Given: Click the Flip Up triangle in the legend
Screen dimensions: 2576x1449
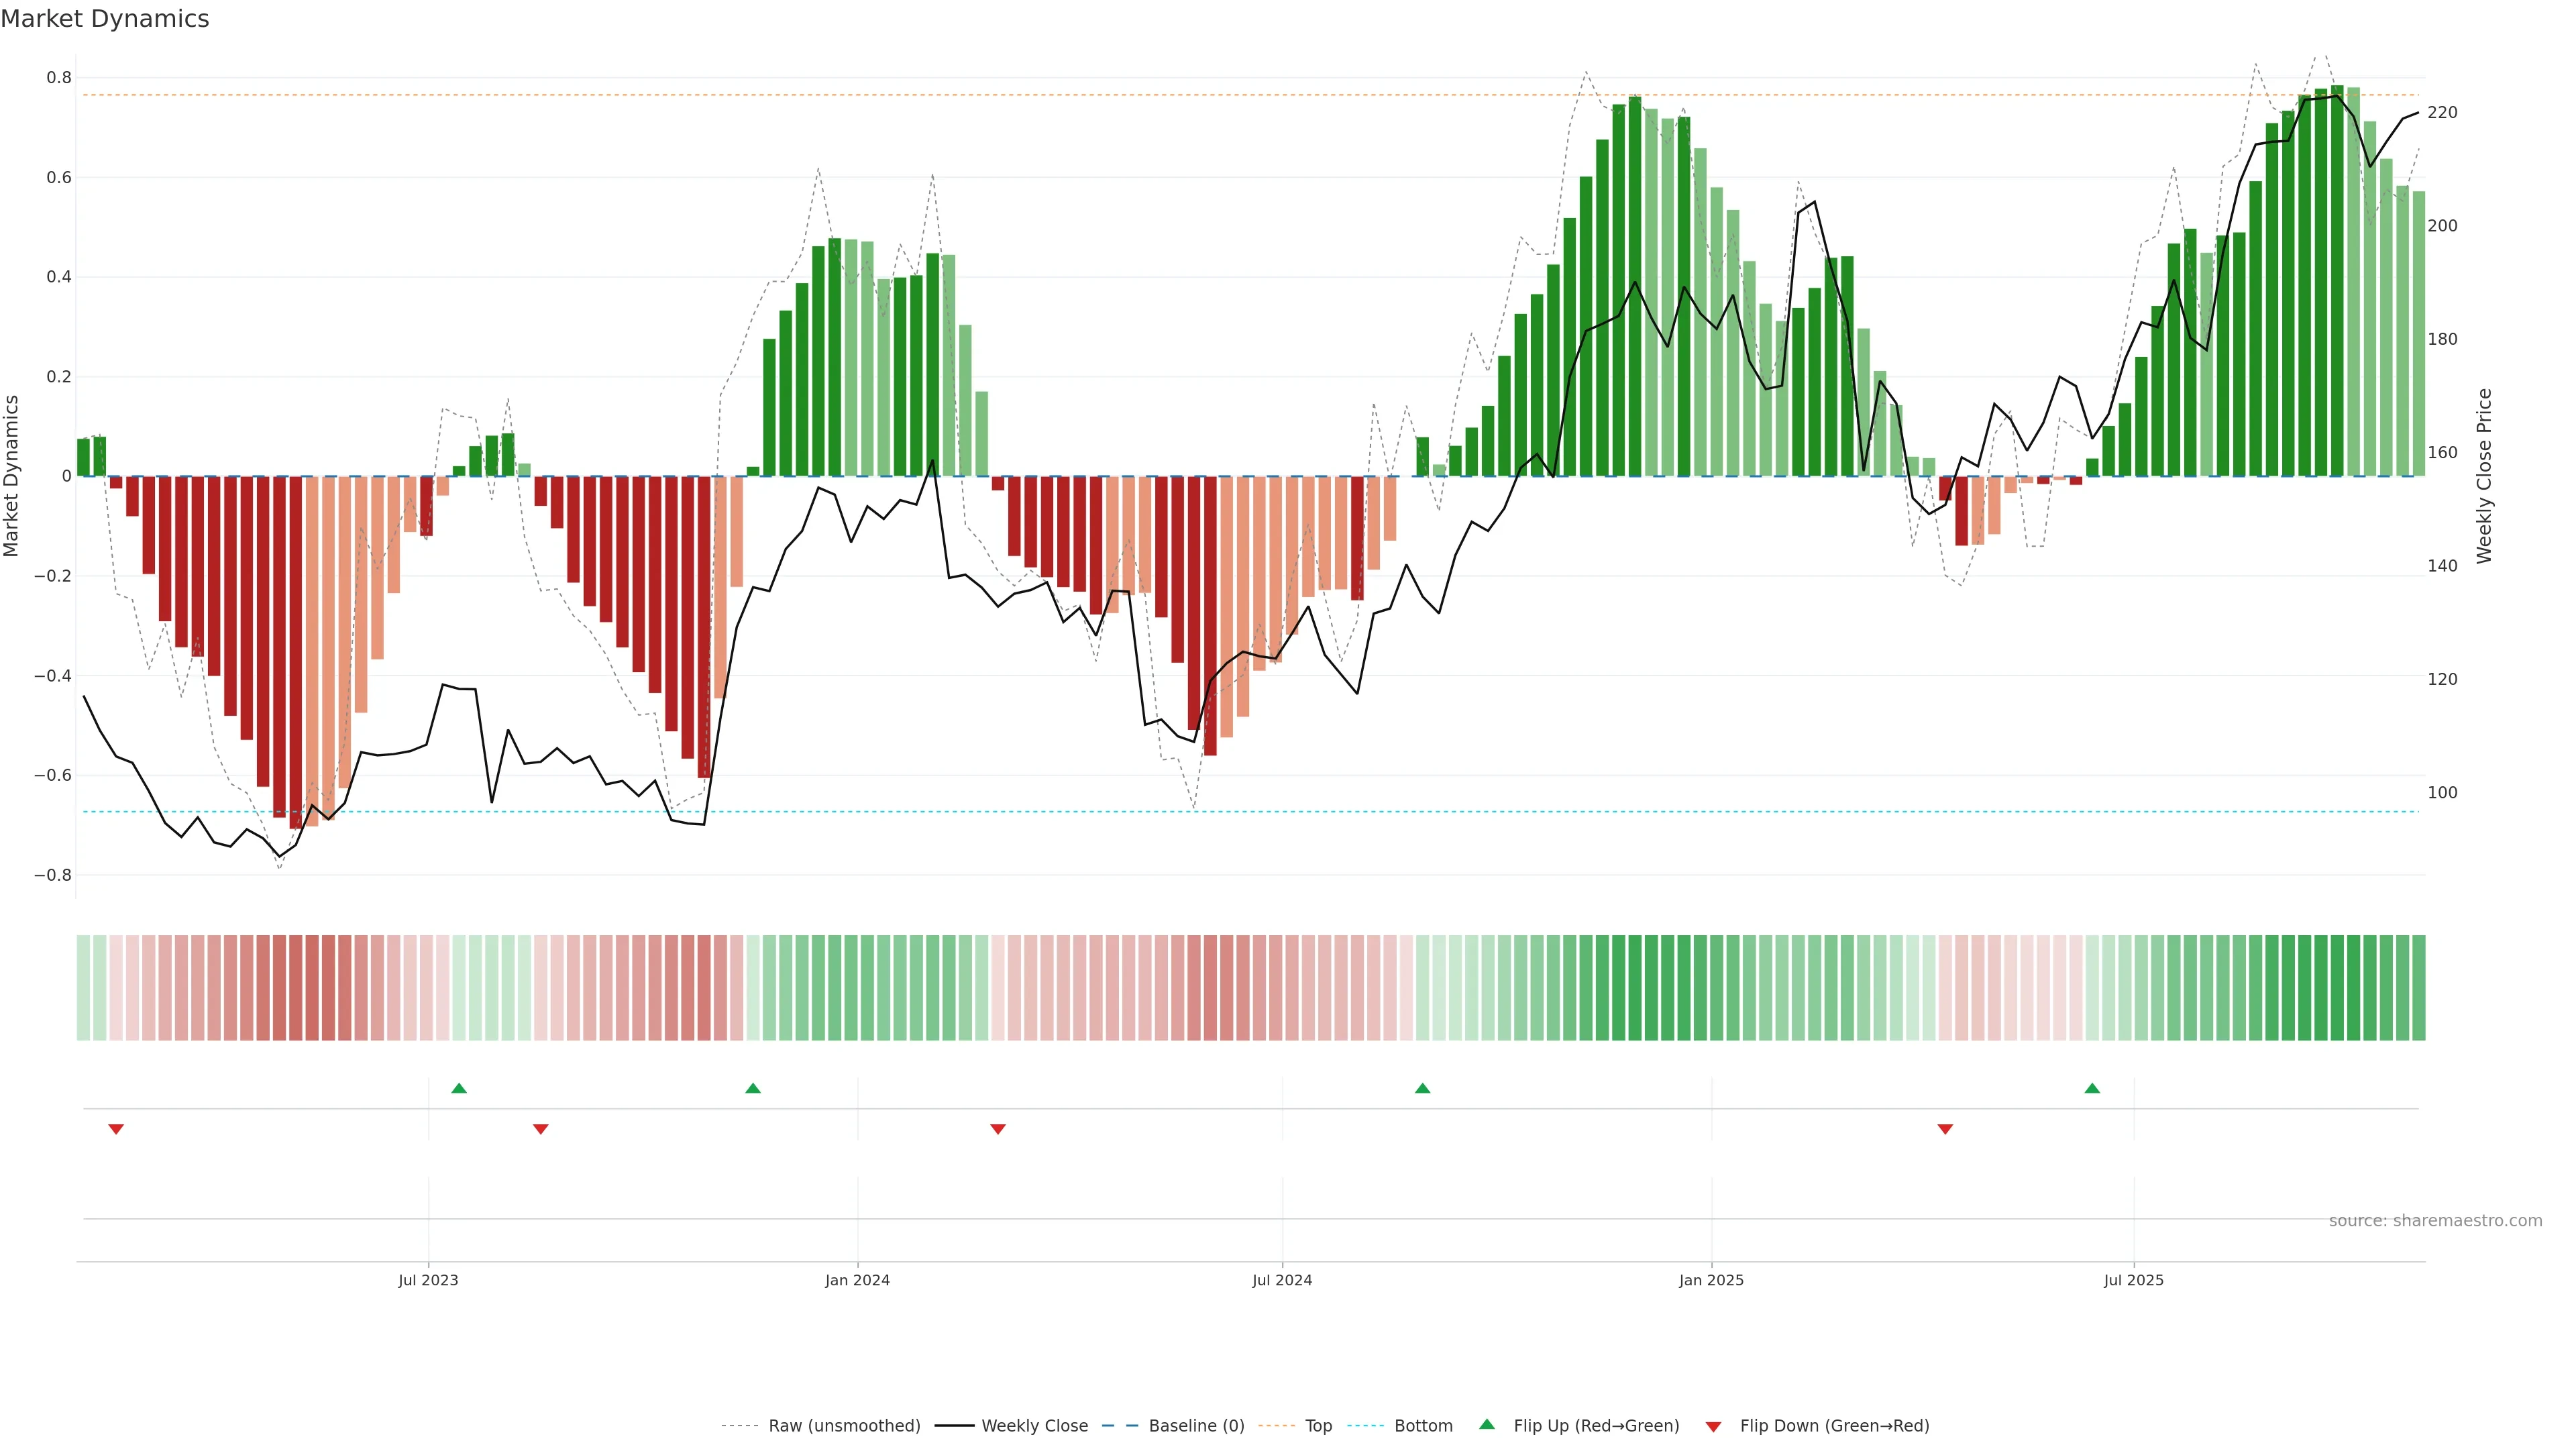Looking at the screenshot, I should click(1487, 1424).
